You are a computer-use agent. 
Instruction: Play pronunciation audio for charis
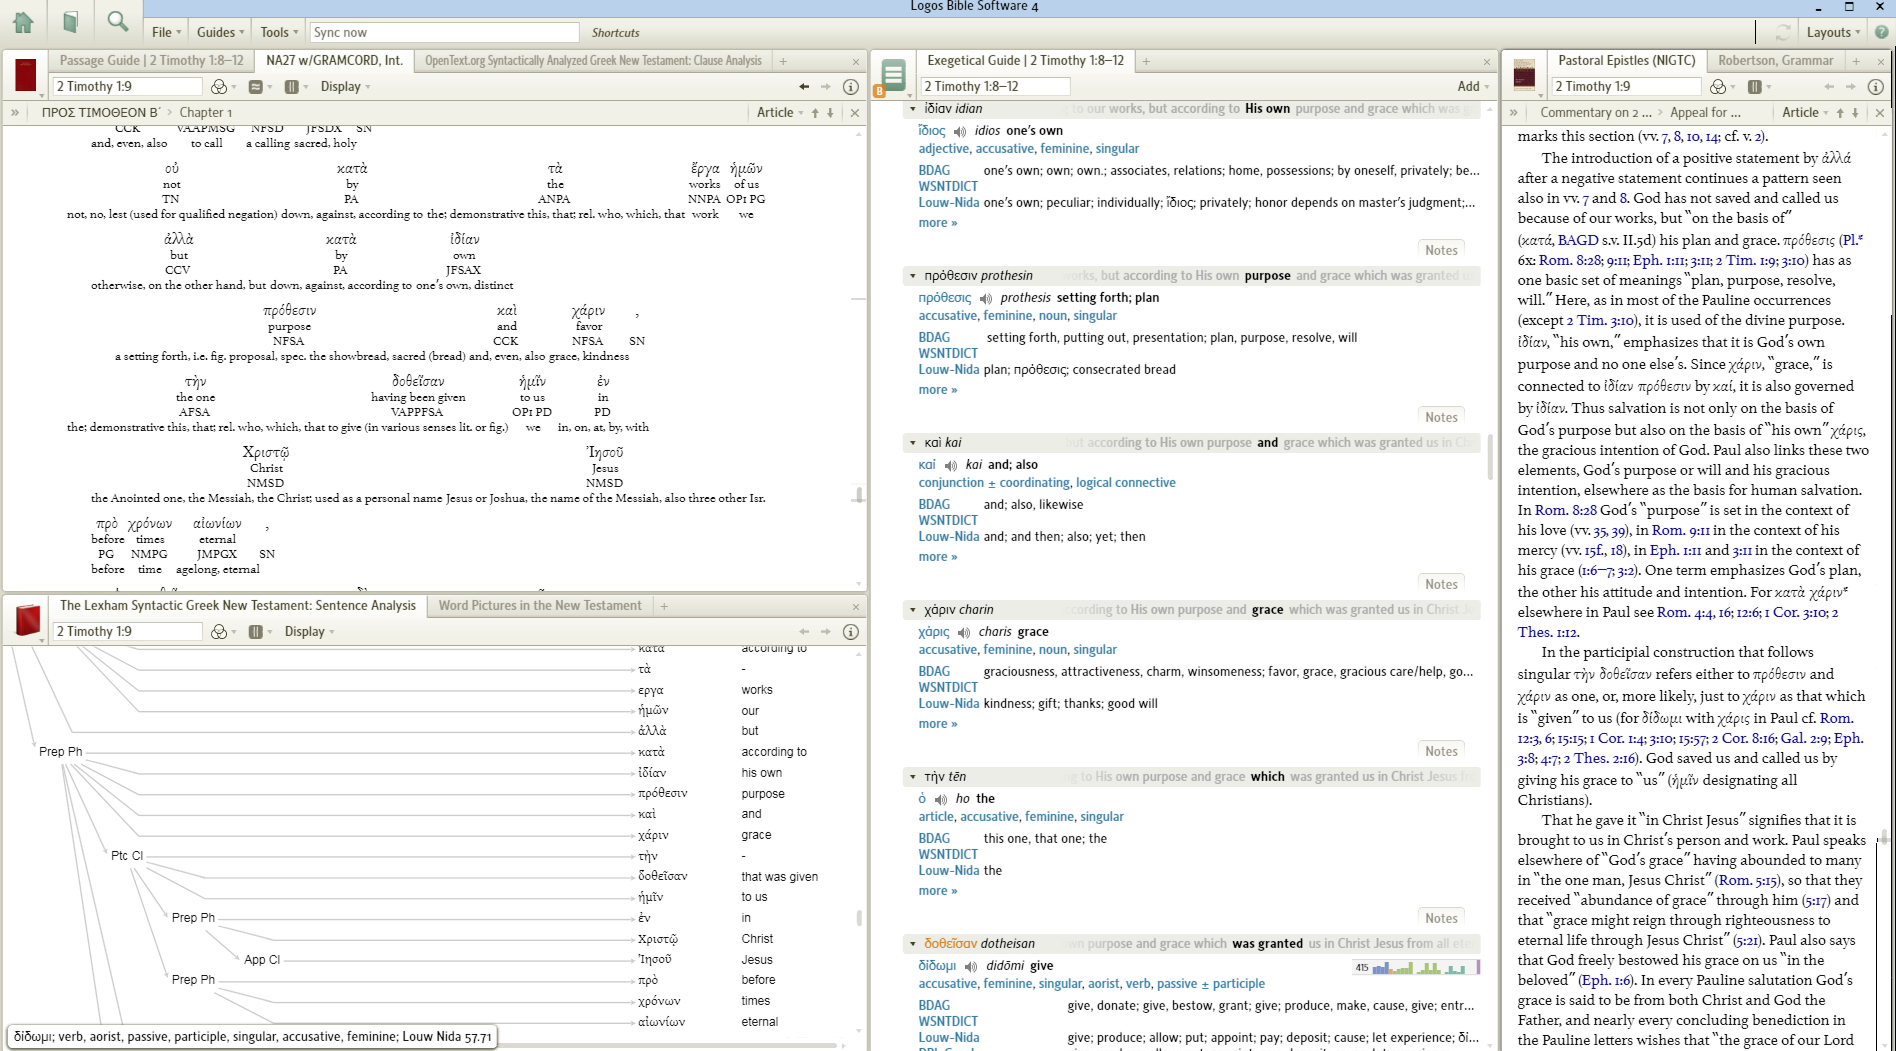pos(964,632)
